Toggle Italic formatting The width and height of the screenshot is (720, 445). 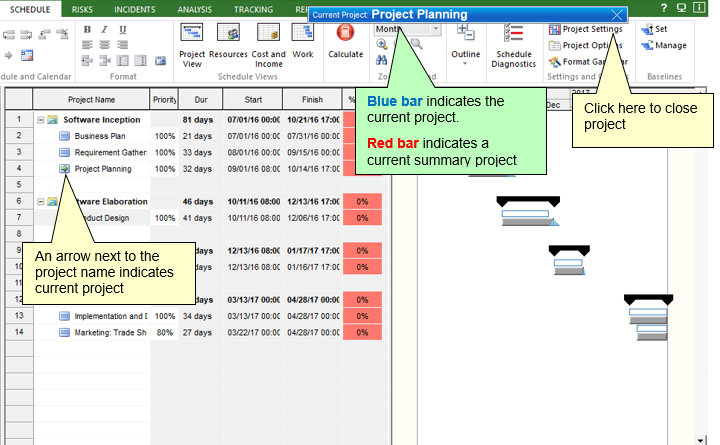[105, 29]
